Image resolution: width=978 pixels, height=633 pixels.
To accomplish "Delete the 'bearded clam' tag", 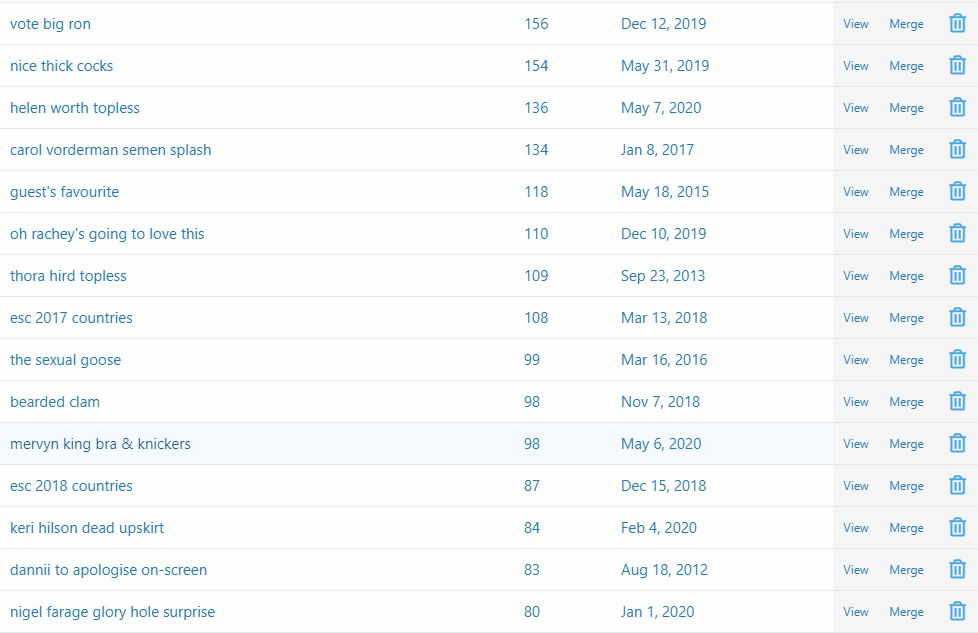I will (x=957, y=402).
